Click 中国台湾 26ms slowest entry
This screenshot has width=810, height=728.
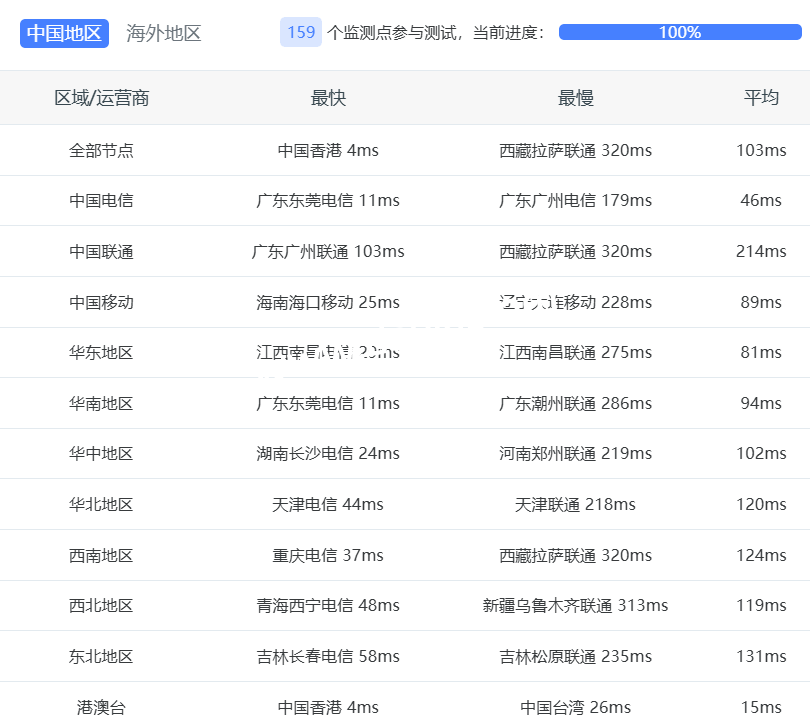[575, 707]
